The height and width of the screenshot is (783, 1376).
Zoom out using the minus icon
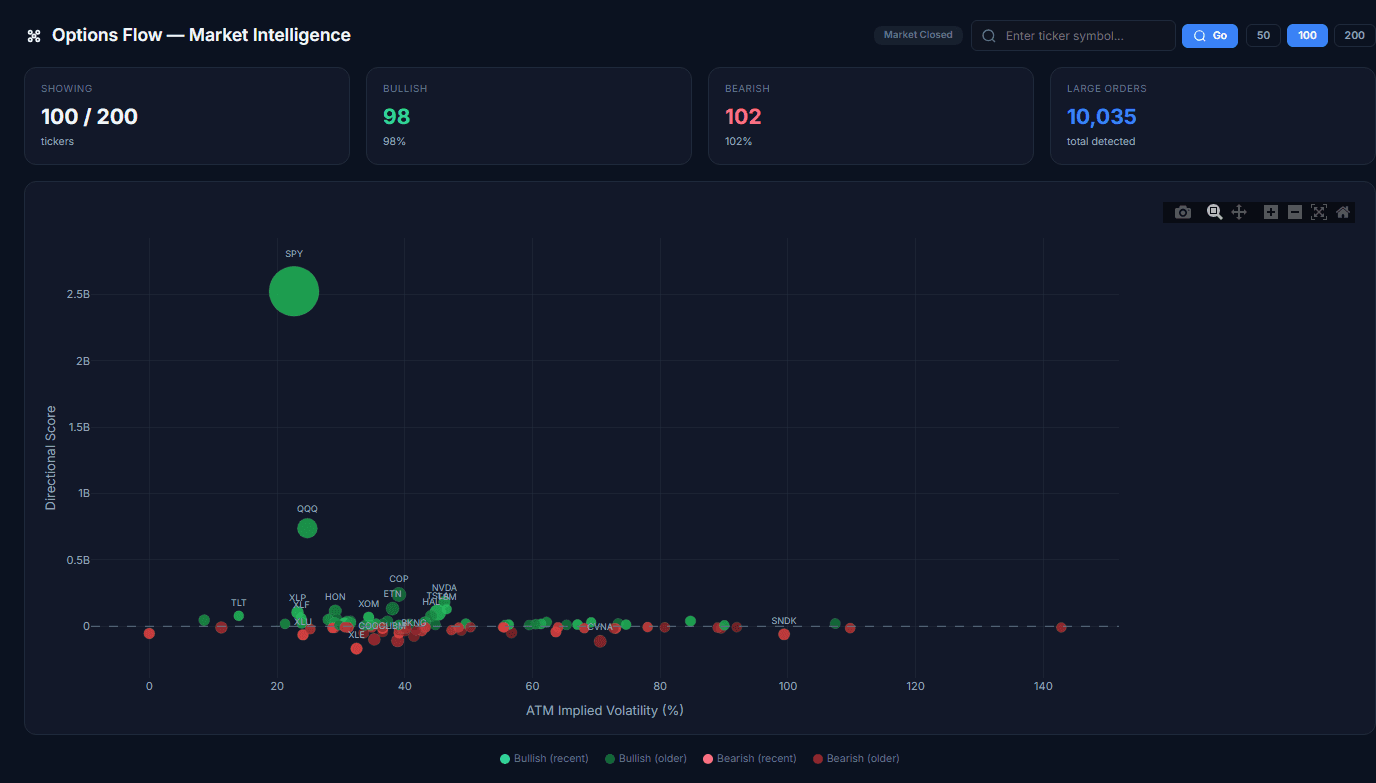click(1294, 212)
